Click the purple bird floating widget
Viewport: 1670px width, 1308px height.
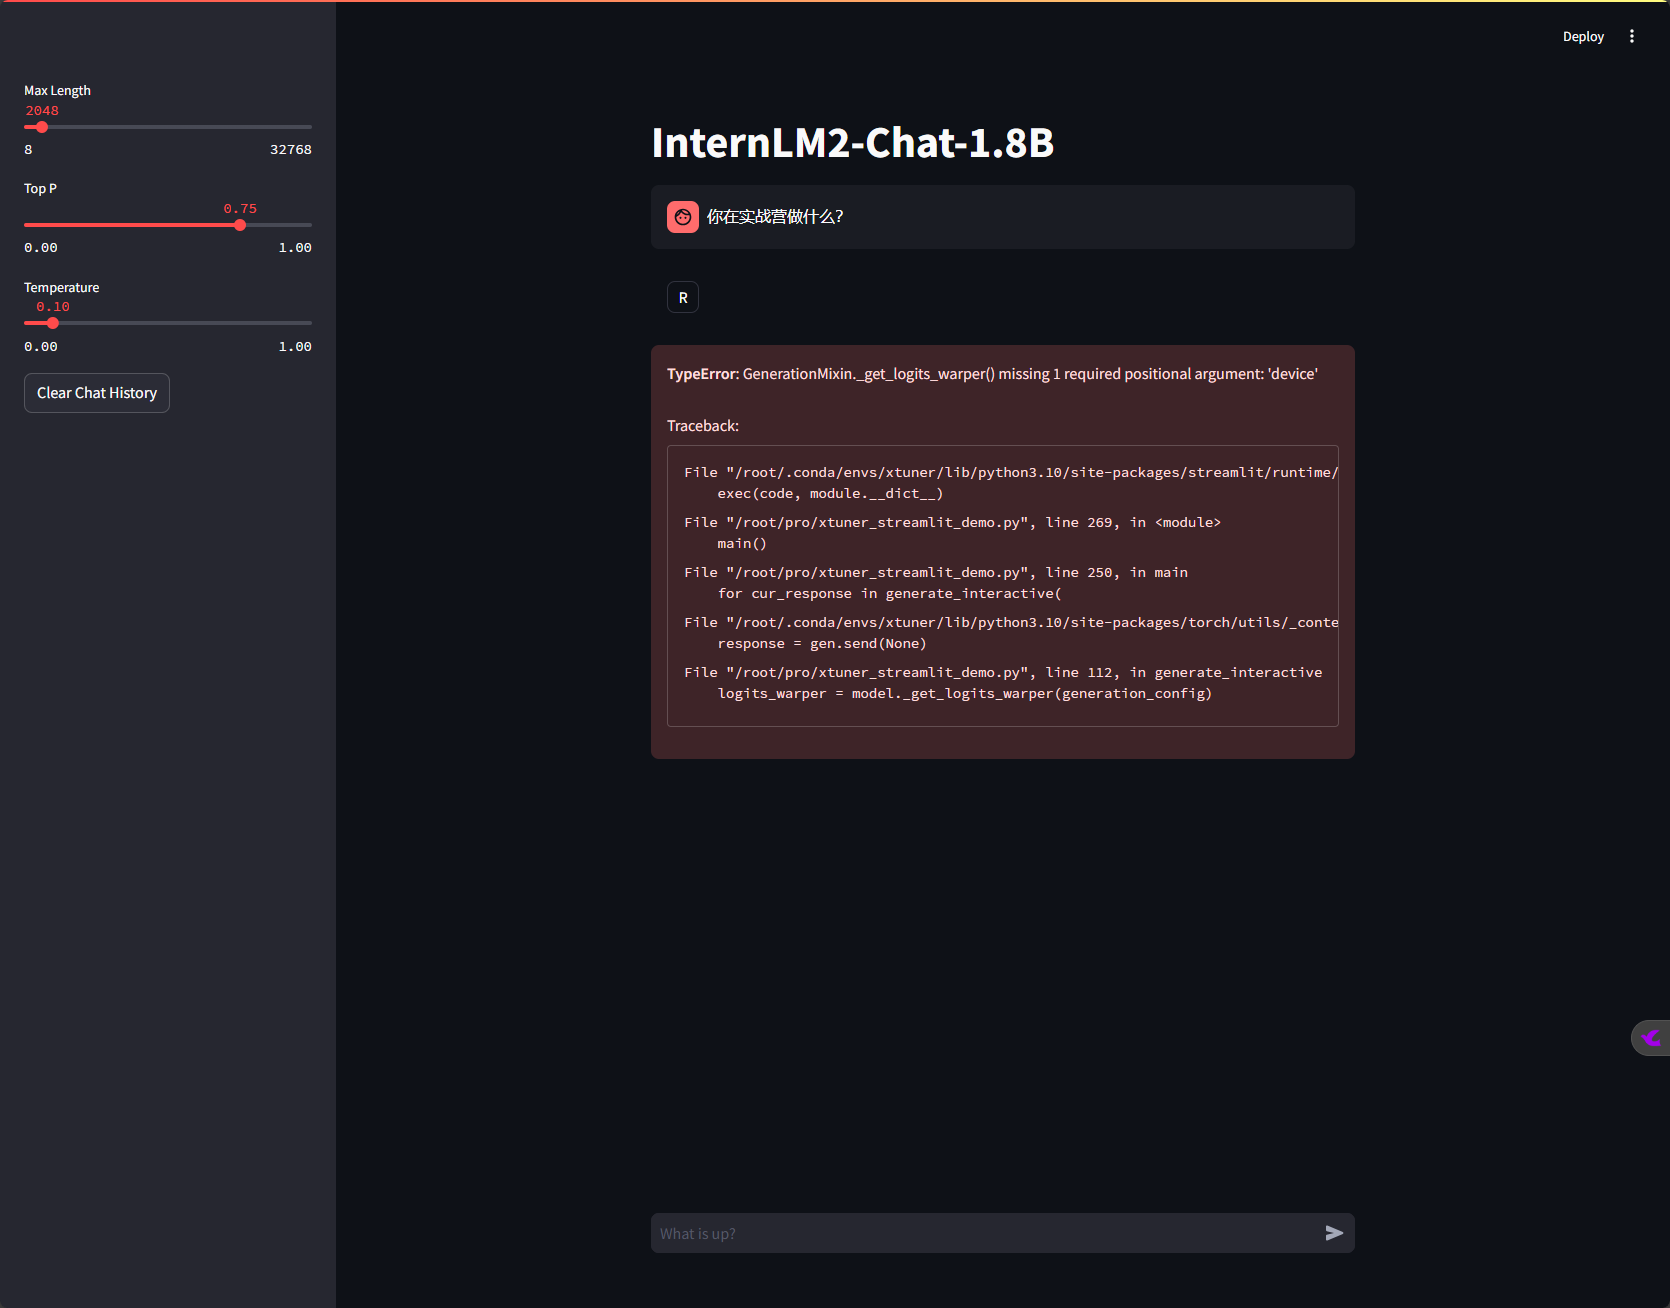1650,1038
